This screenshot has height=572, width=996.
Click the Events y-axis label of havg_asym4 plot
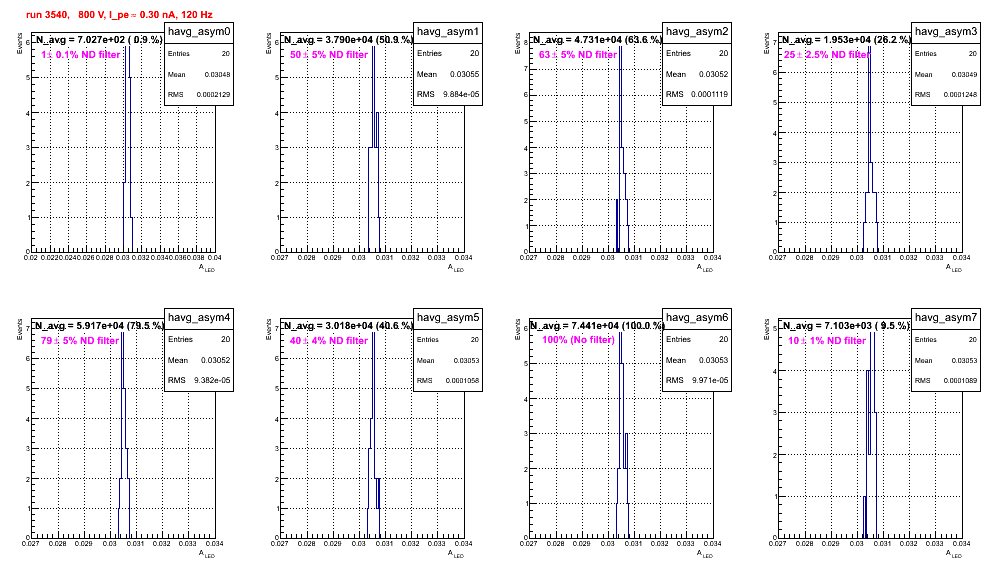[x=20, y=329]
